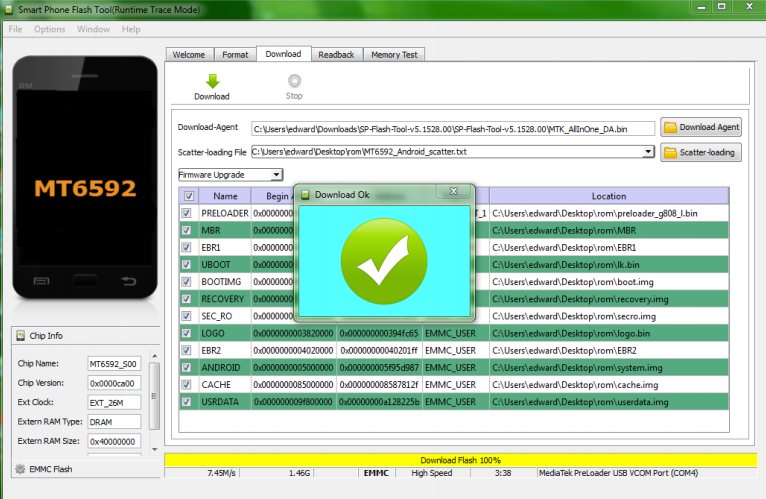Click the recovery.img location cell
This screenshot has width=766, height=499.
coord(609,299)
